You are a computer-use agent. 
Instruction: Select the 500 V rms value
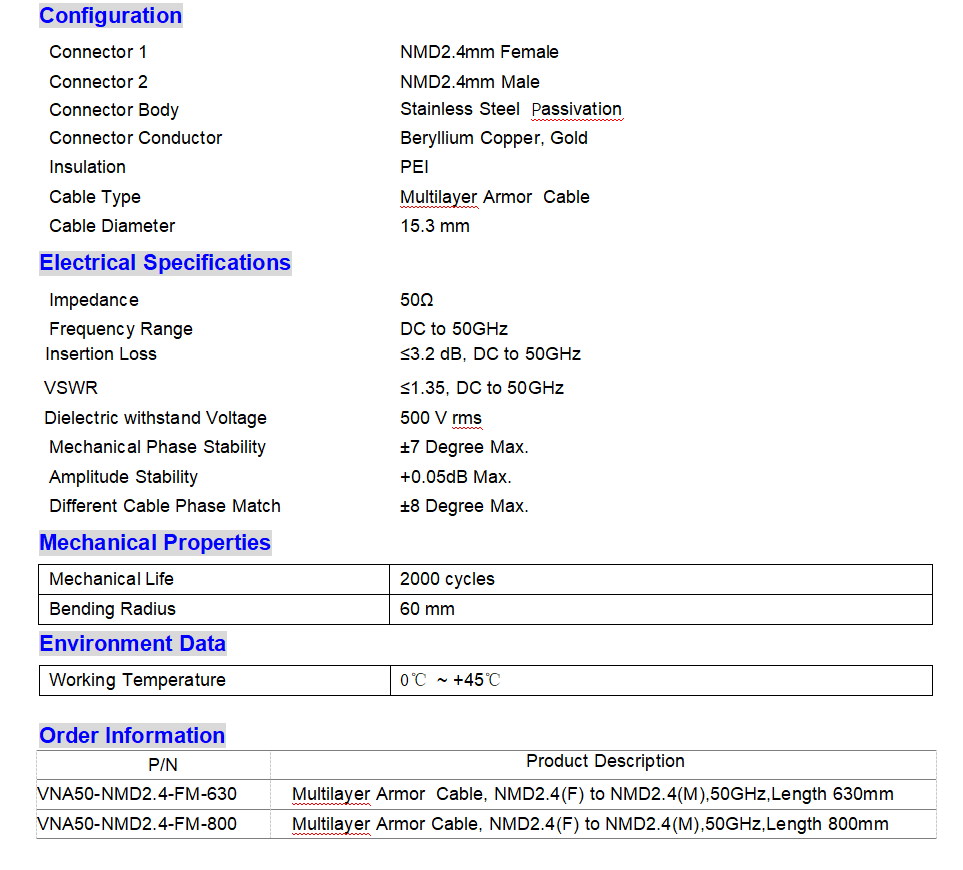pos(441,418)
